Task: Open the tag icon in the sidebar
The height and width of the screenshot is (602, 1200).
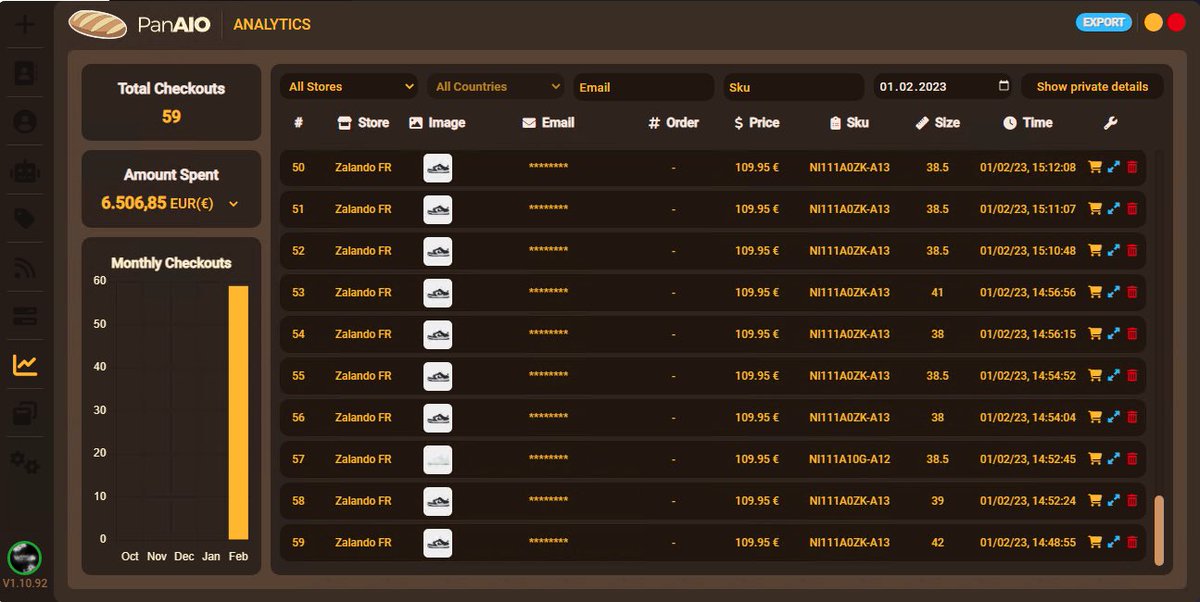Action: (25, 219)
